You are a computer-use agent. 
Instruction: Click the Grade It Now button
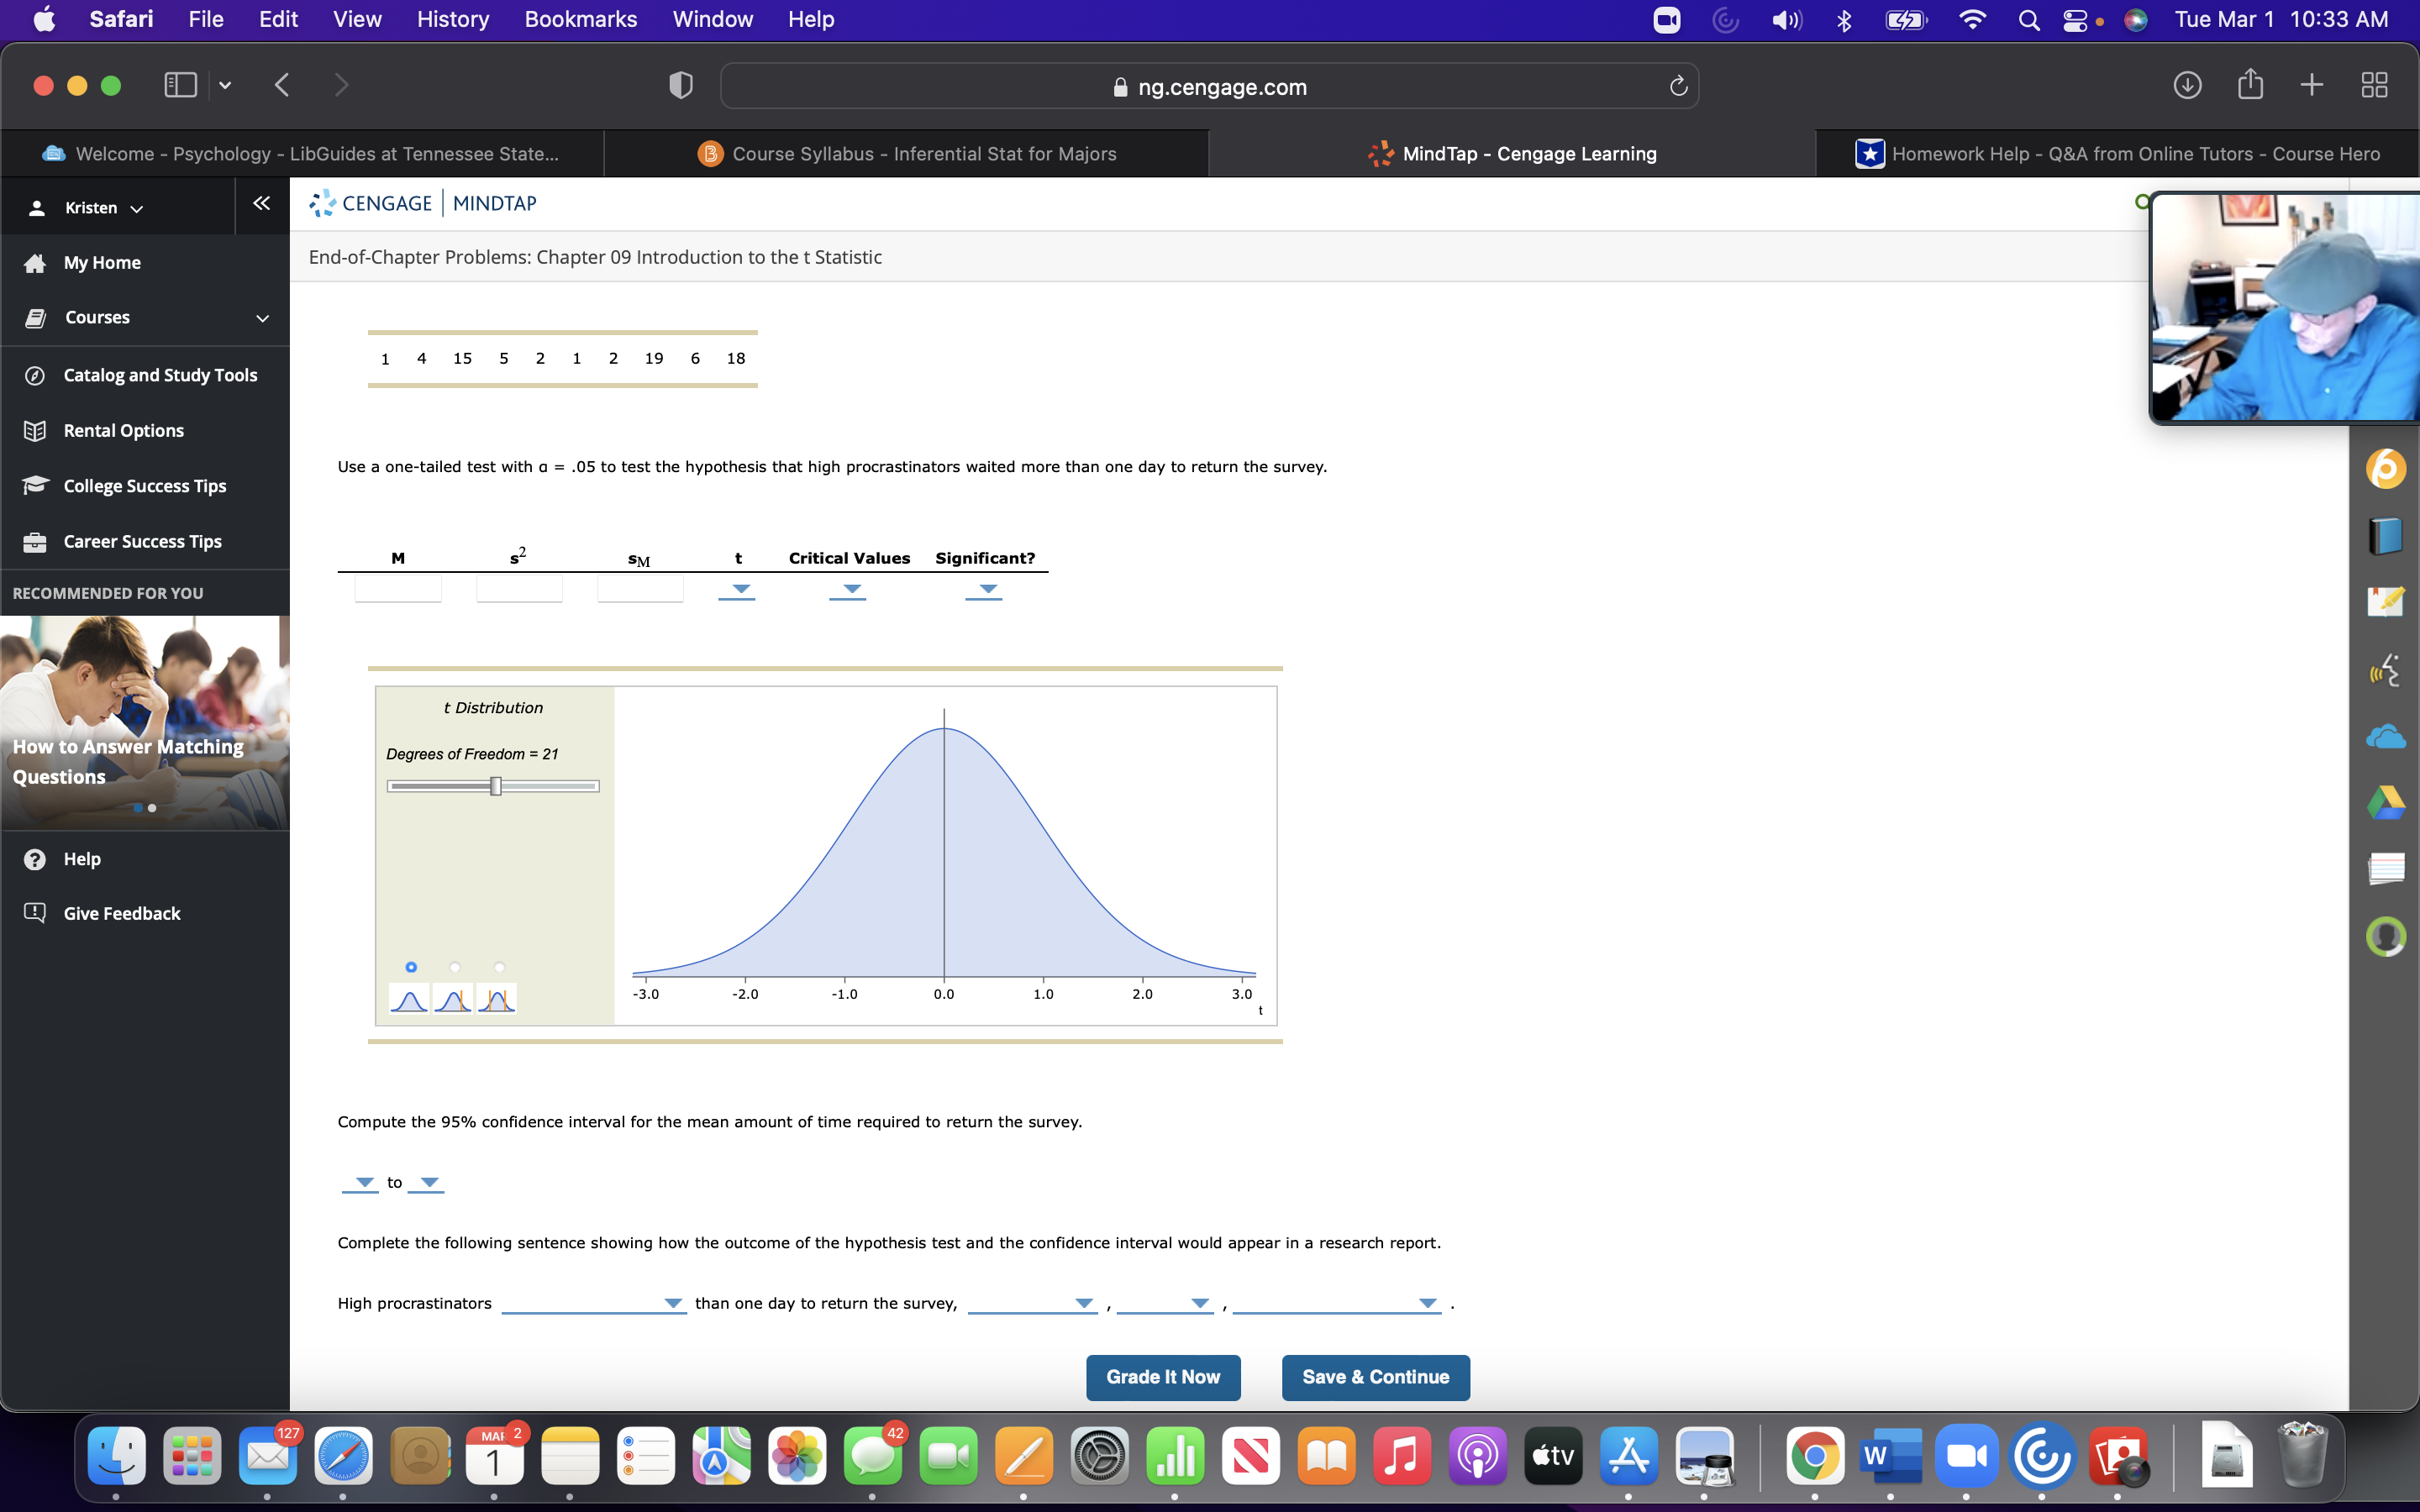[1162, 1377]
